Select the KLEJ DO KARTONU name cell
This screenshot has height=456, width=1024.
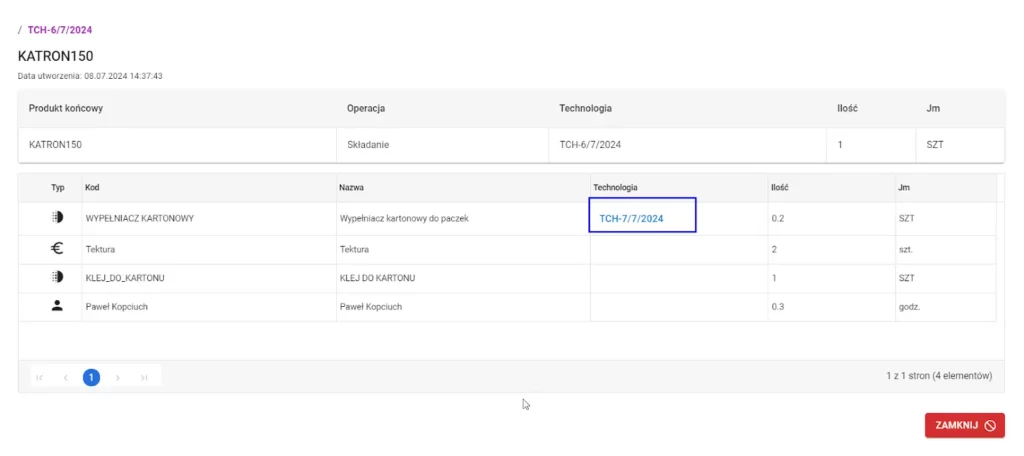377,277
